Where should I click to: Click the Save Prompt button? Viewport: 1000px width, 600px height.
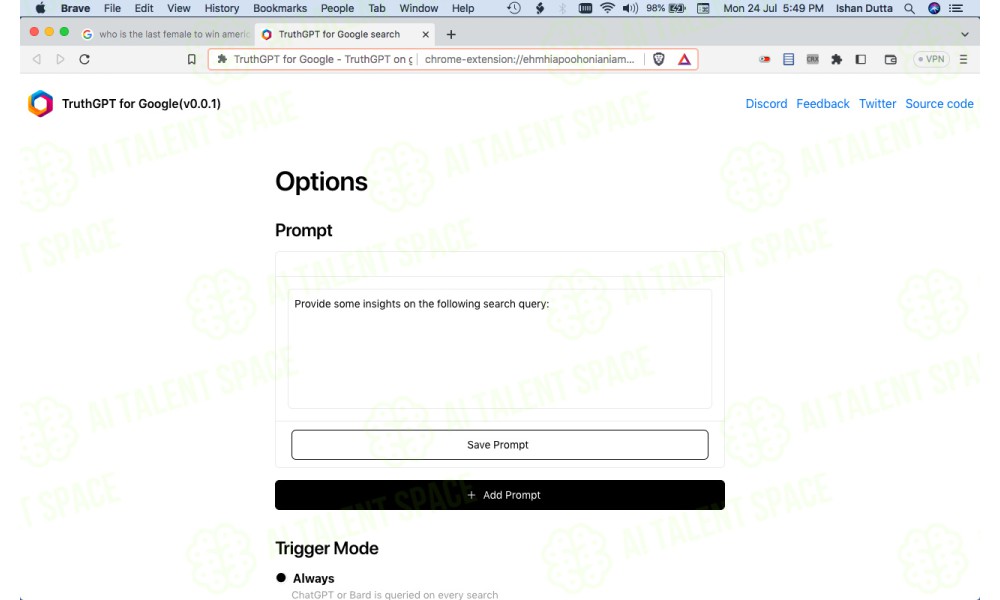[x=499, y=444]
